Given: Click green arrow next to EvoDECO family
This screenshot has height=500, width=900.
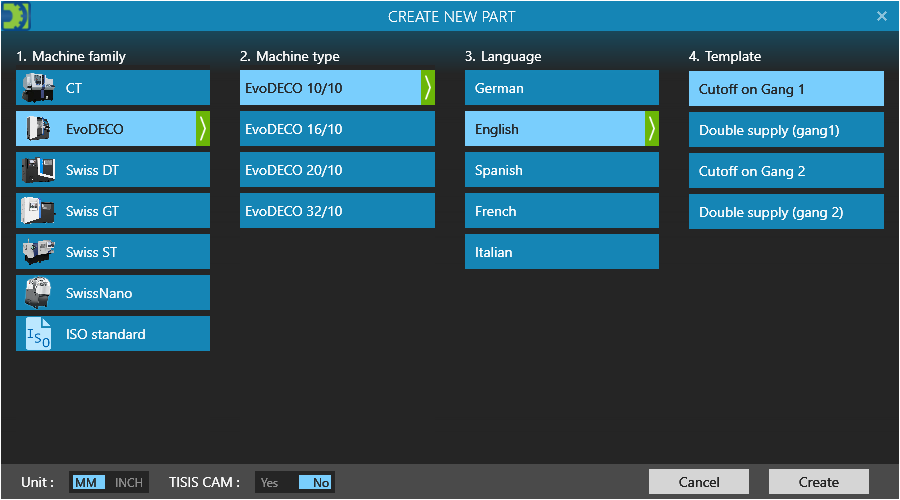Looking at the screenshot, I should tap(203, 129).
